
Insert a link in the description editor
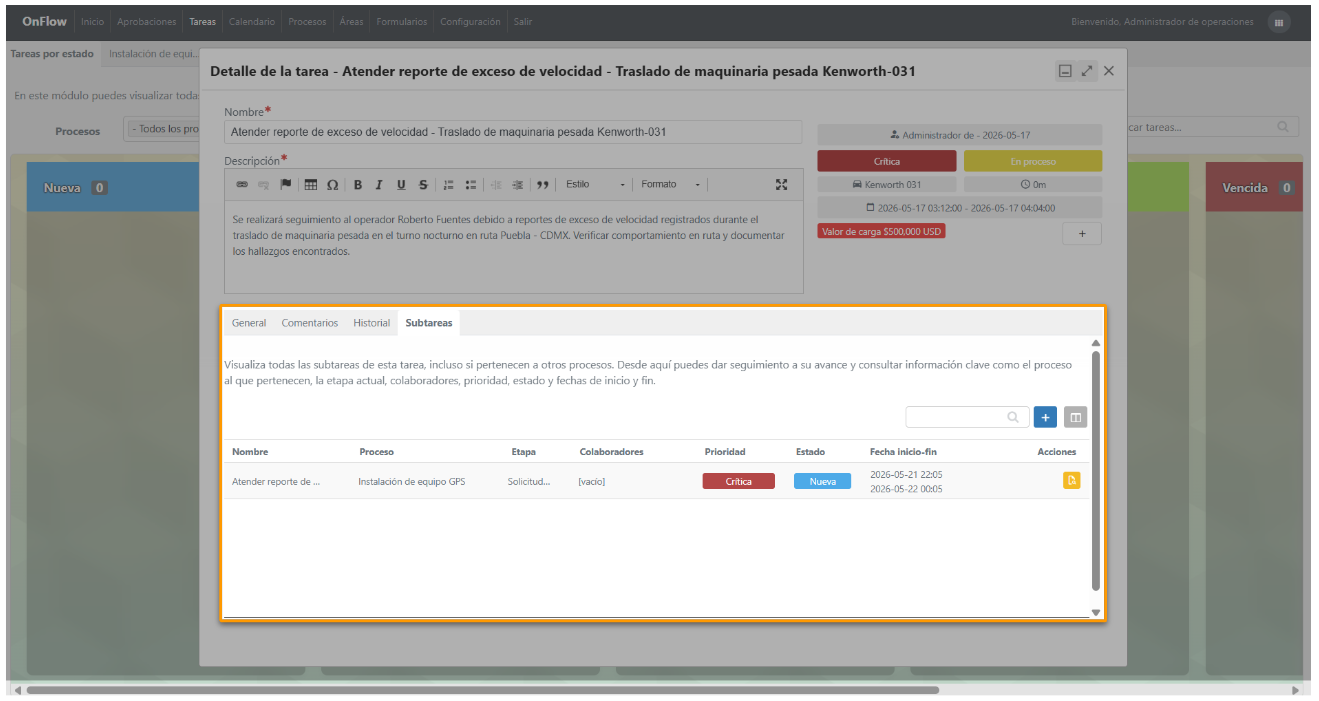pyautogui.click(x=241, y=185)
